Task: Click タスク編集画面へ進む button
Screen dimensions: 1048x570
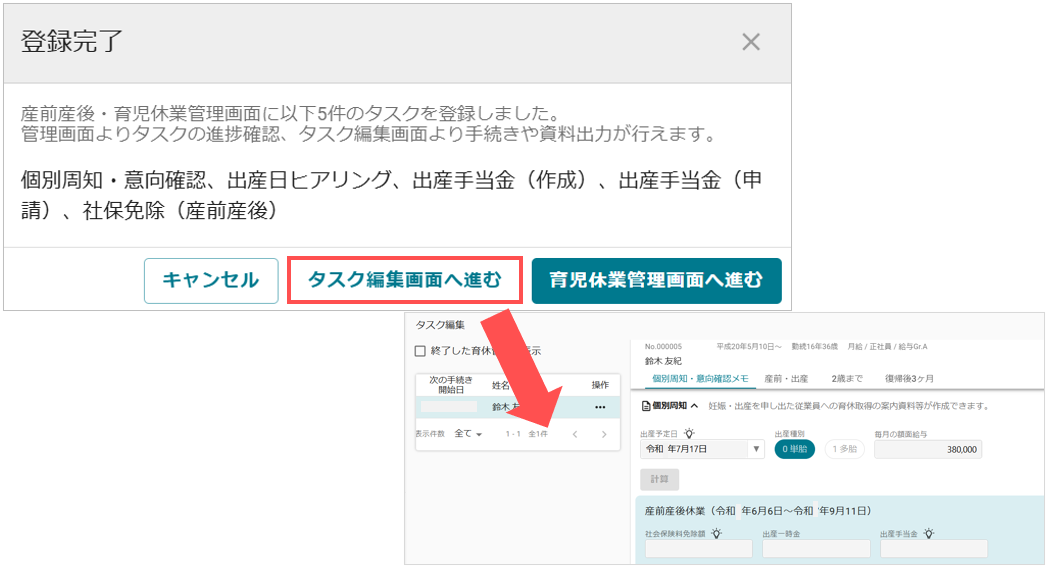Action: point(404,280)
